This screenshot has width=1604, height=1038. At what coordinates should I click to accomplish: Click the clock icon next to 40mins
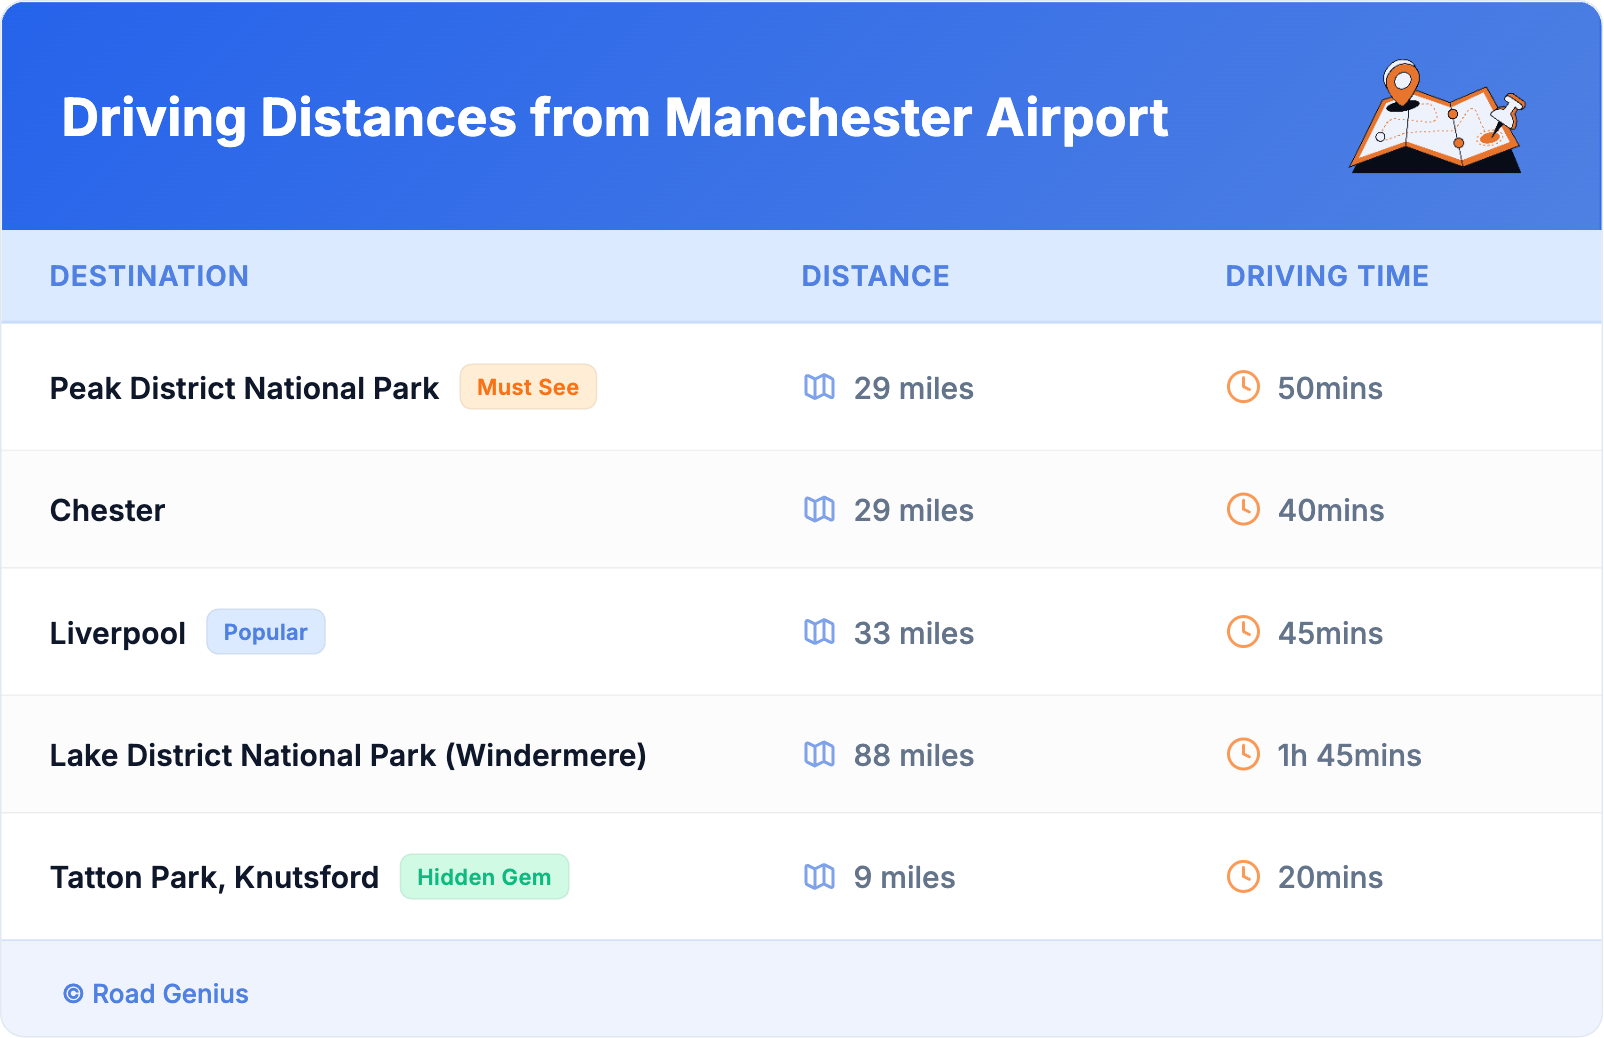click(1243, 510)
